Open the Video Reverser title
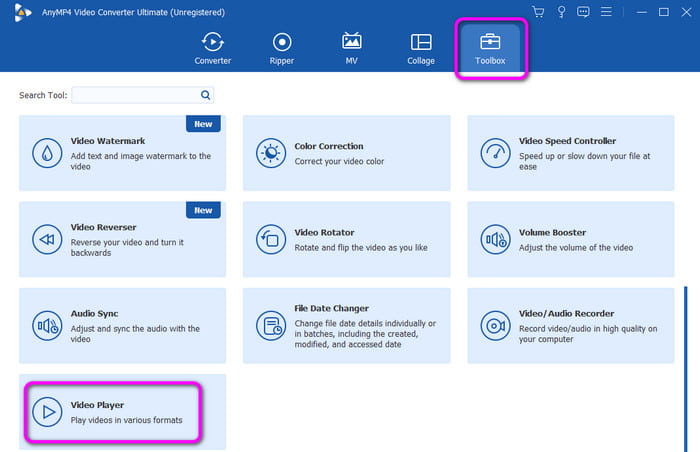The width and height of the screenshot is (700, 452). [x=103, y=227]
